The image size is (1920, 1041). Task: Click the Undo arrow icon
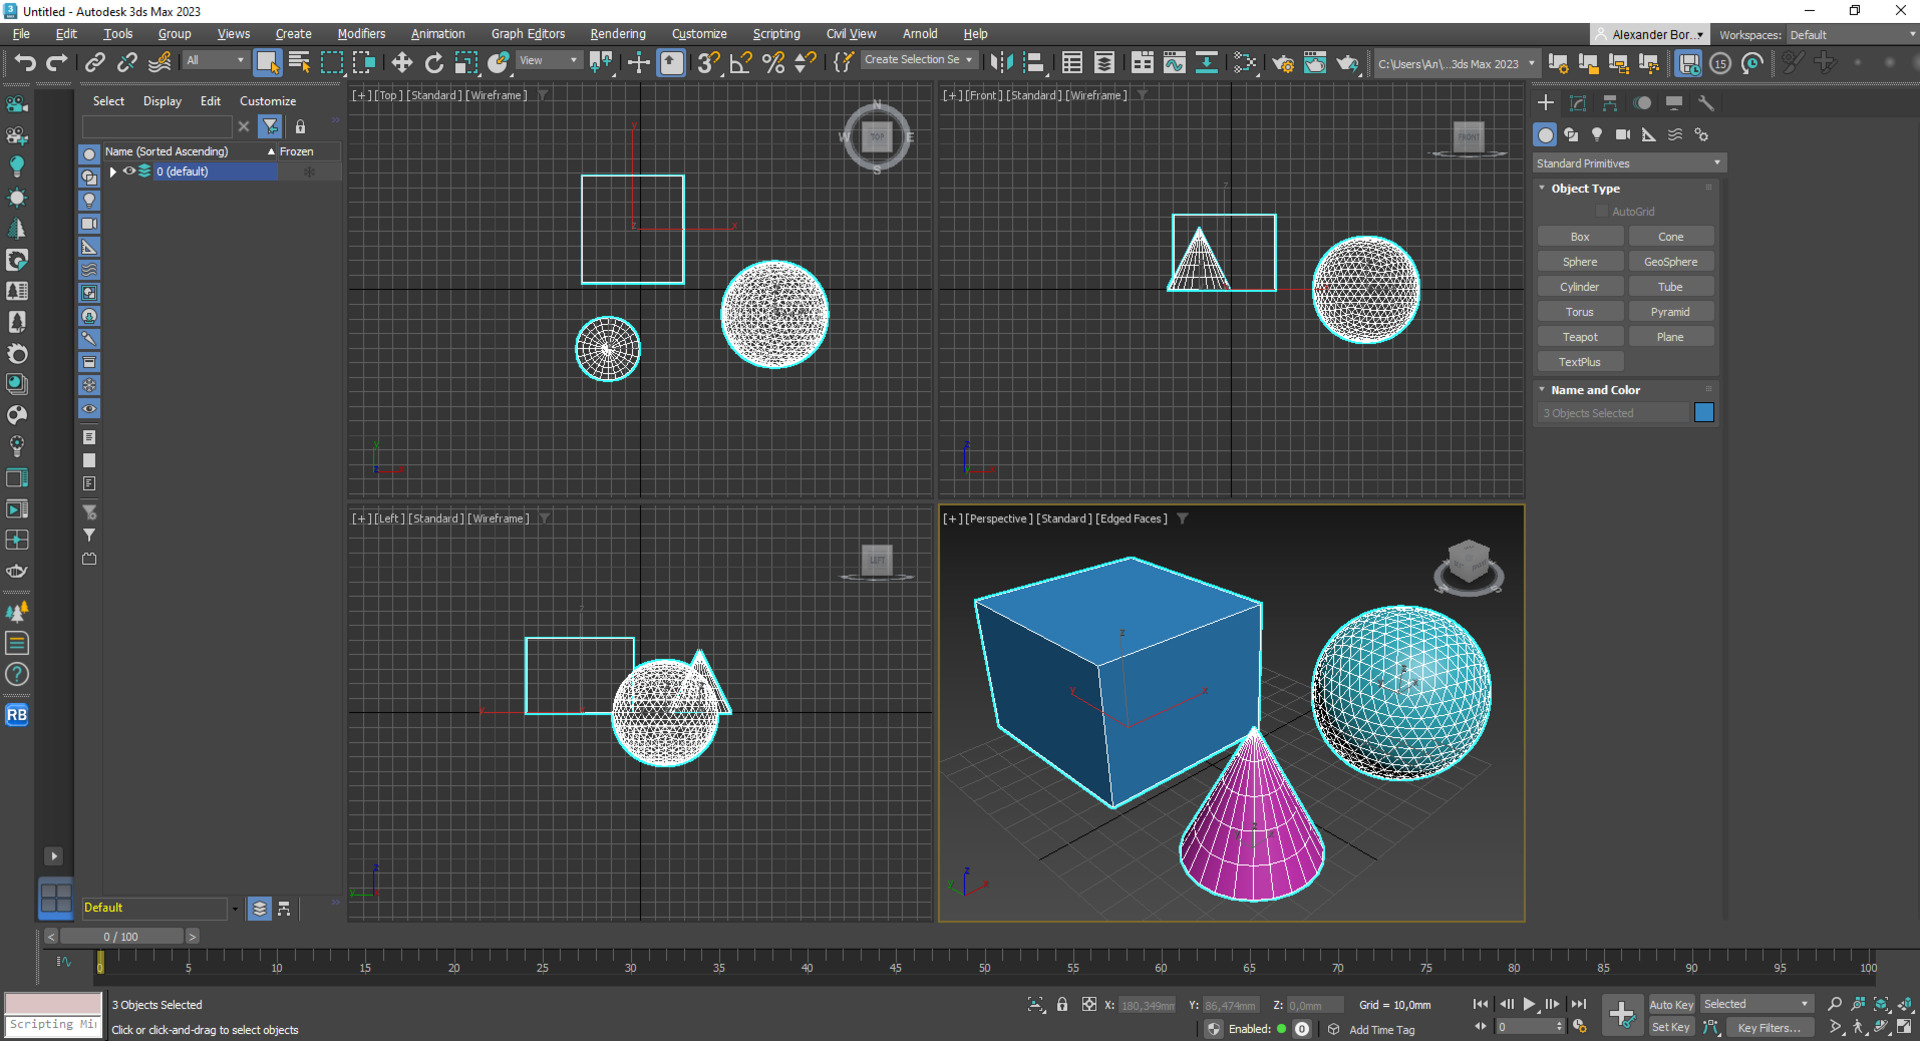(25, 63)
